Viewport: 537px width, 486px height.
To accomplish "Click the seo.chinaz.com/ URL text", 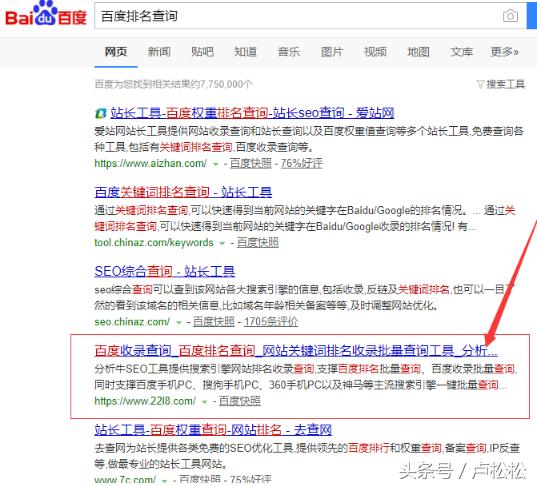I will click(x=132, y=322).
